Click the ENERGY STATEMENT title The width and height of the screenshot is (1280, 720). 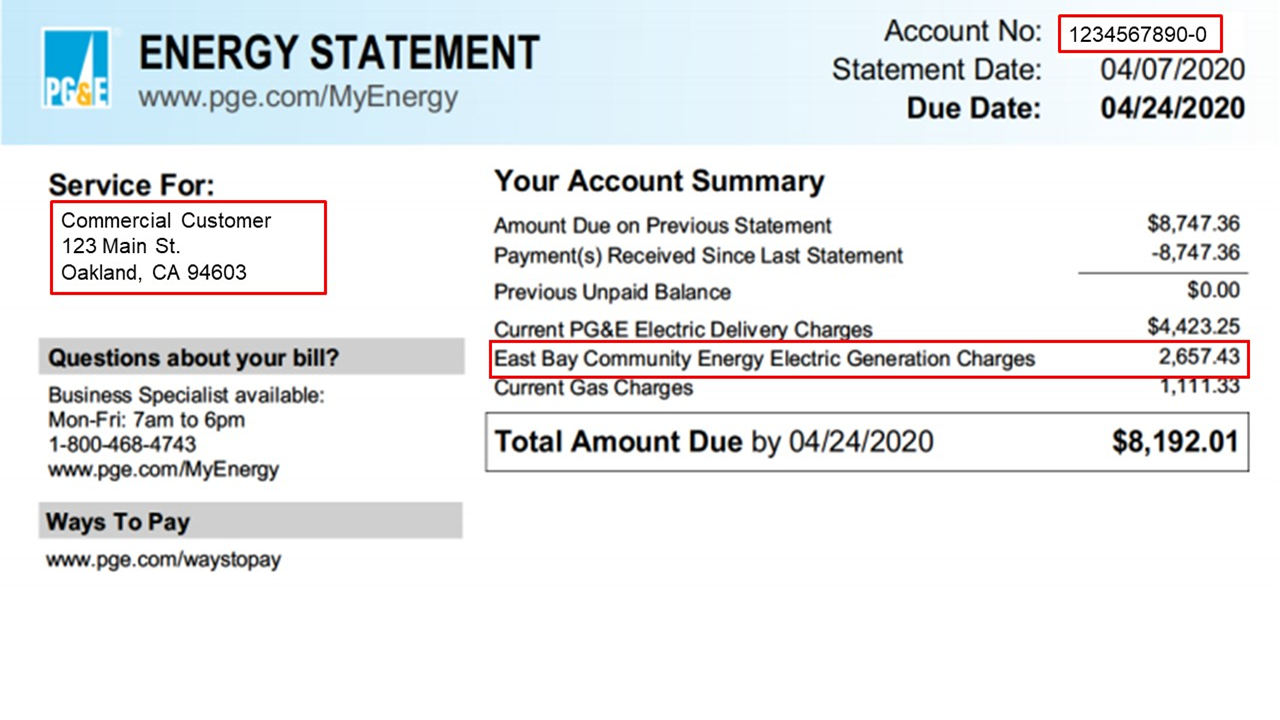click(339, 53)
